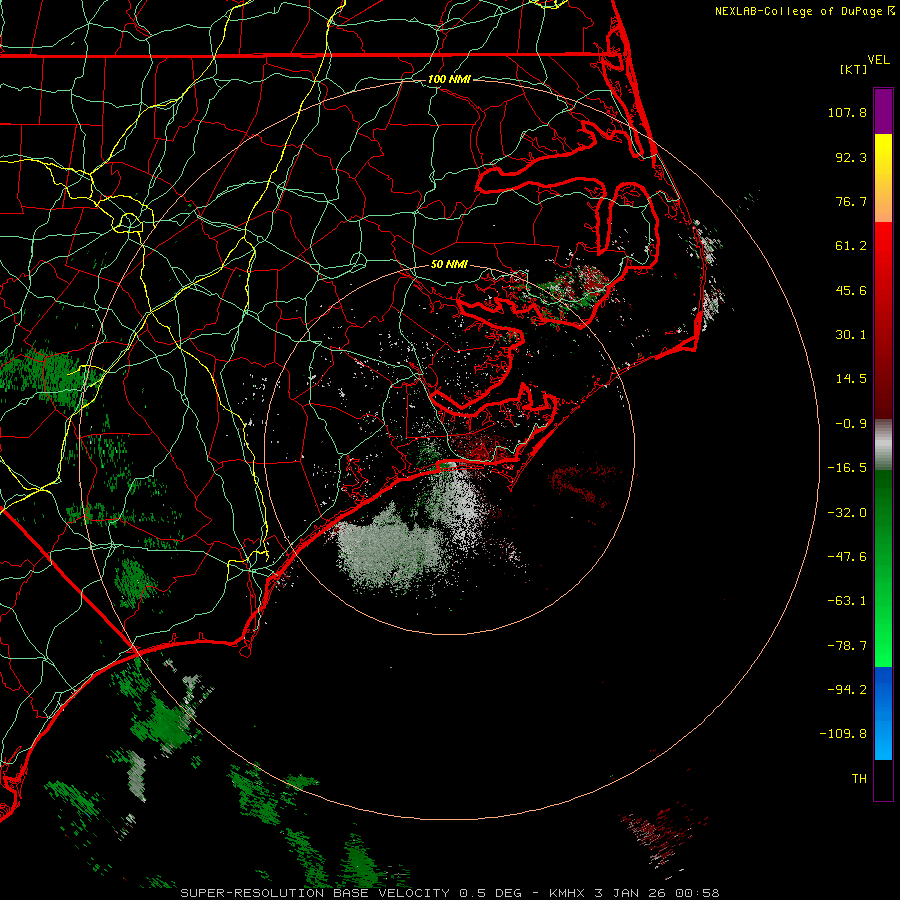Select the 76.7 legend value

tap(851, 201)
